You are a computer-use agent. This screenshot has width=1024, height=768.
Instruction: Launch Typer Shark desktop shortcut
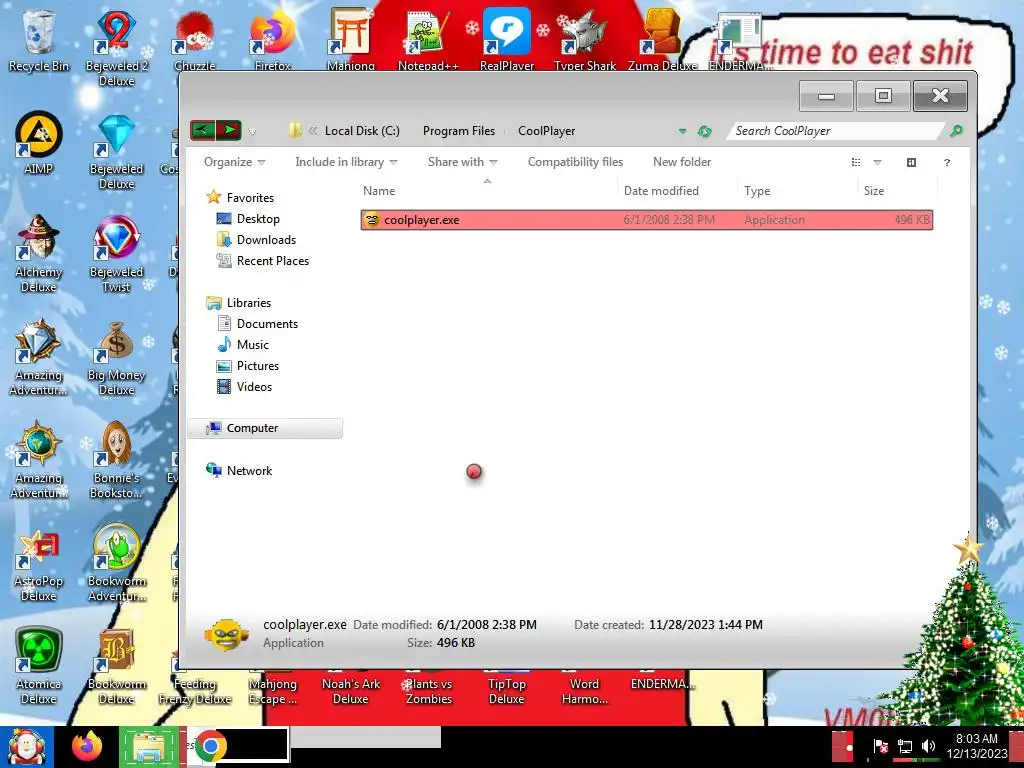(584, 39)
